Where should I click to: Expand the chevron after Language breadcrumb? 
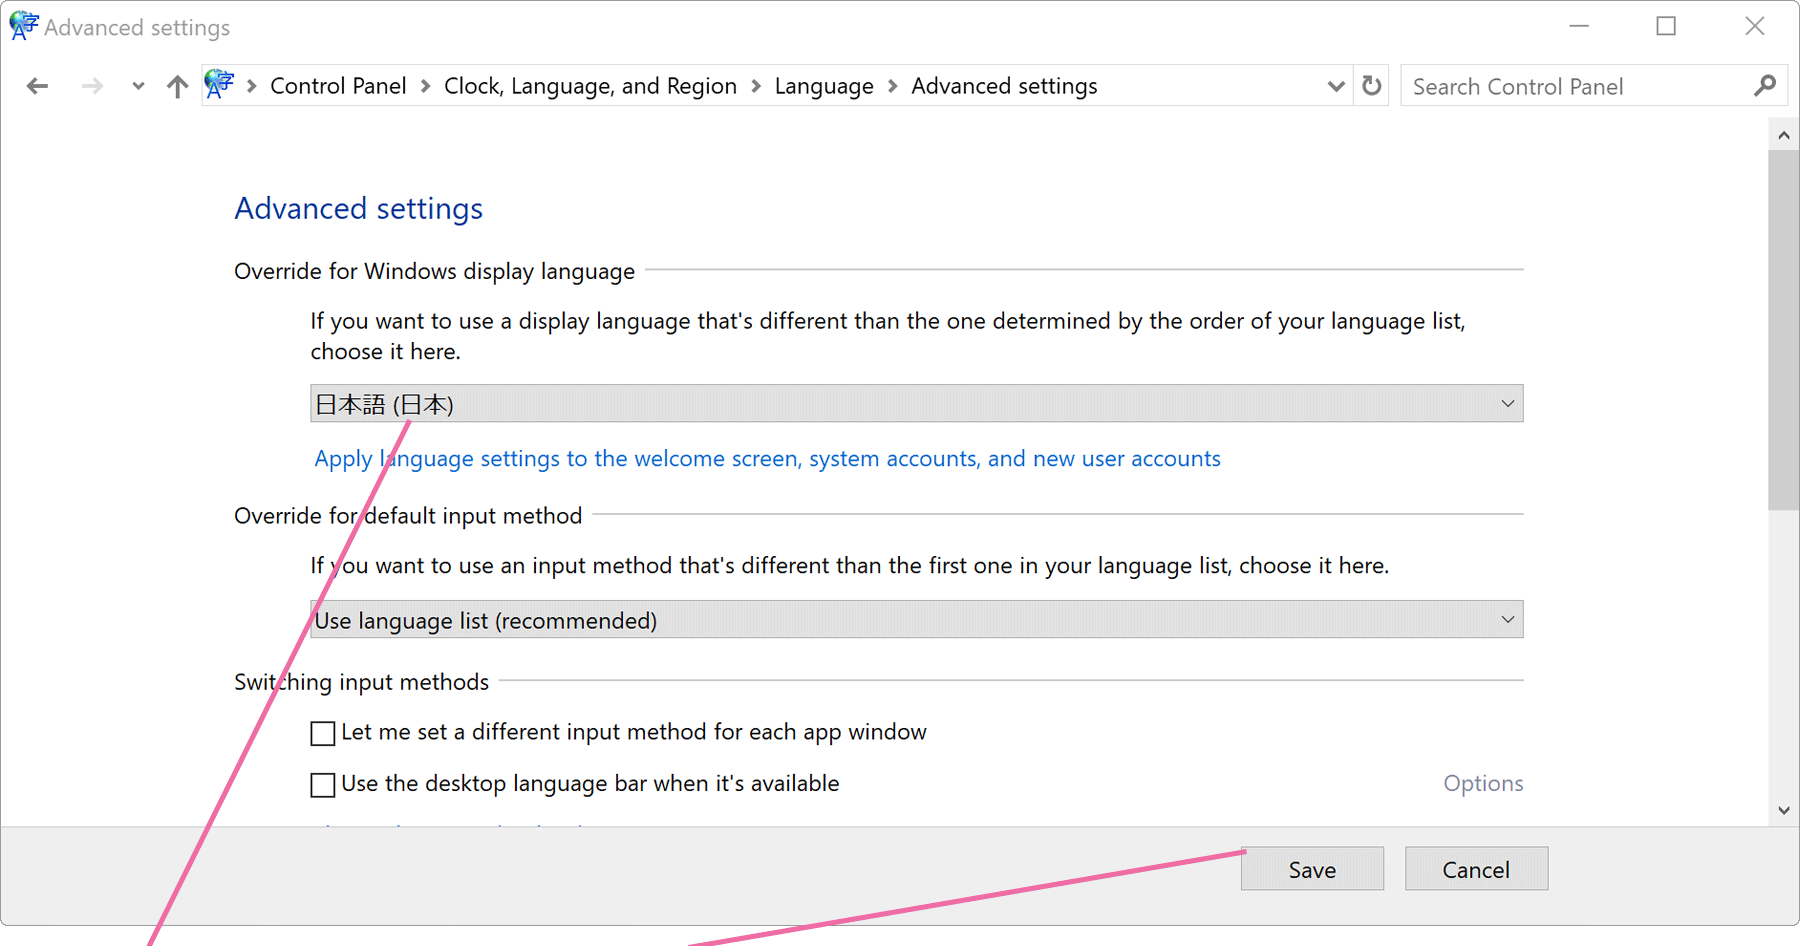893,87
